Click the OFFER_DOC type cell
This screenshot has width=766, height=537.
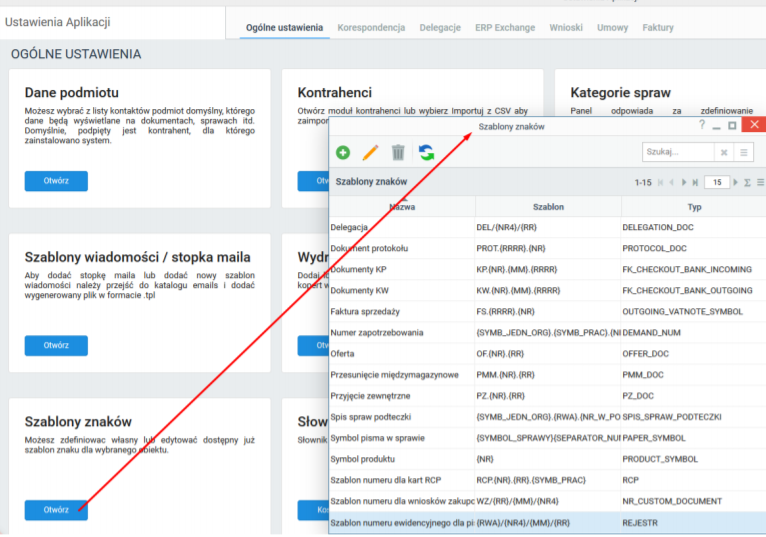click(x=694, y=354)
